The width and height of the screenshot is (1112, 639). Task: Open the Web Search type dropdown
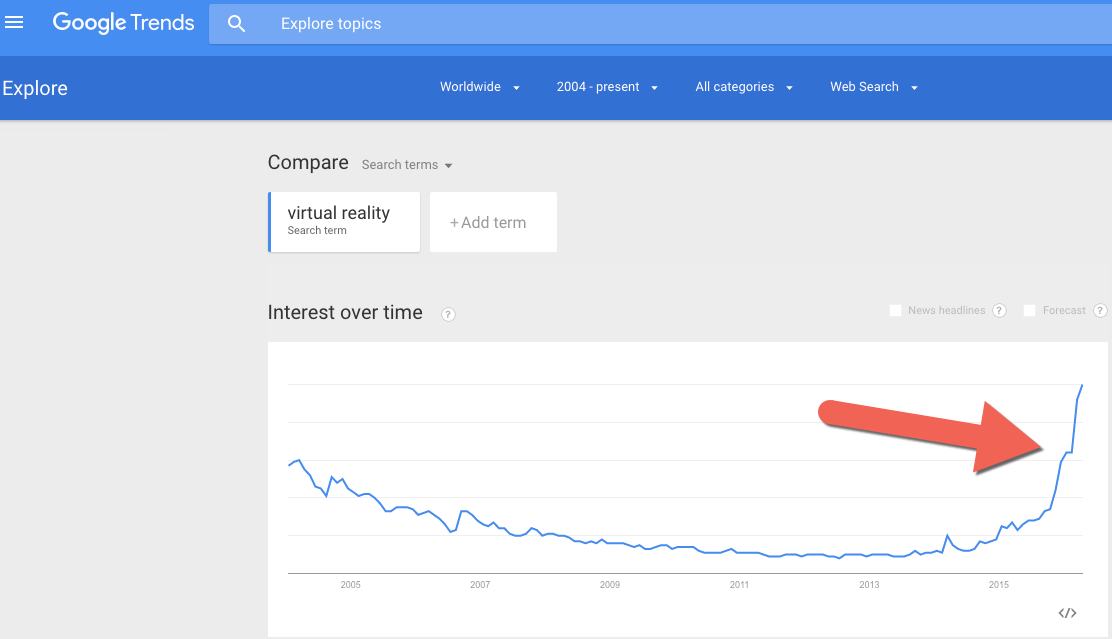pyautogui.click(x=874, y=87)
